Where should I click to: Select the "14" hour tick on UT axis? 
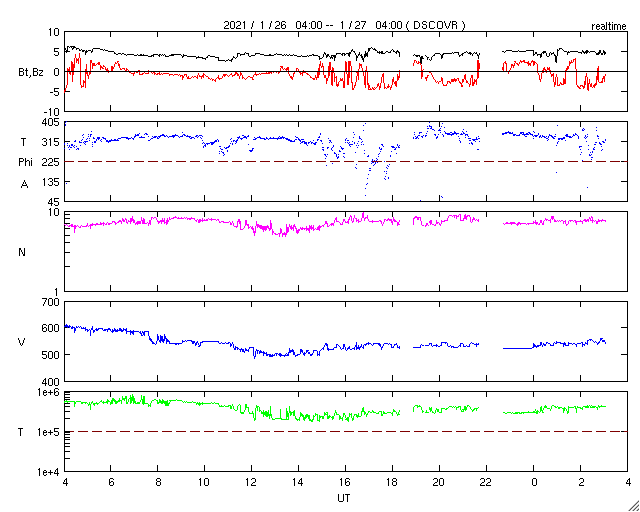(298, 482)
